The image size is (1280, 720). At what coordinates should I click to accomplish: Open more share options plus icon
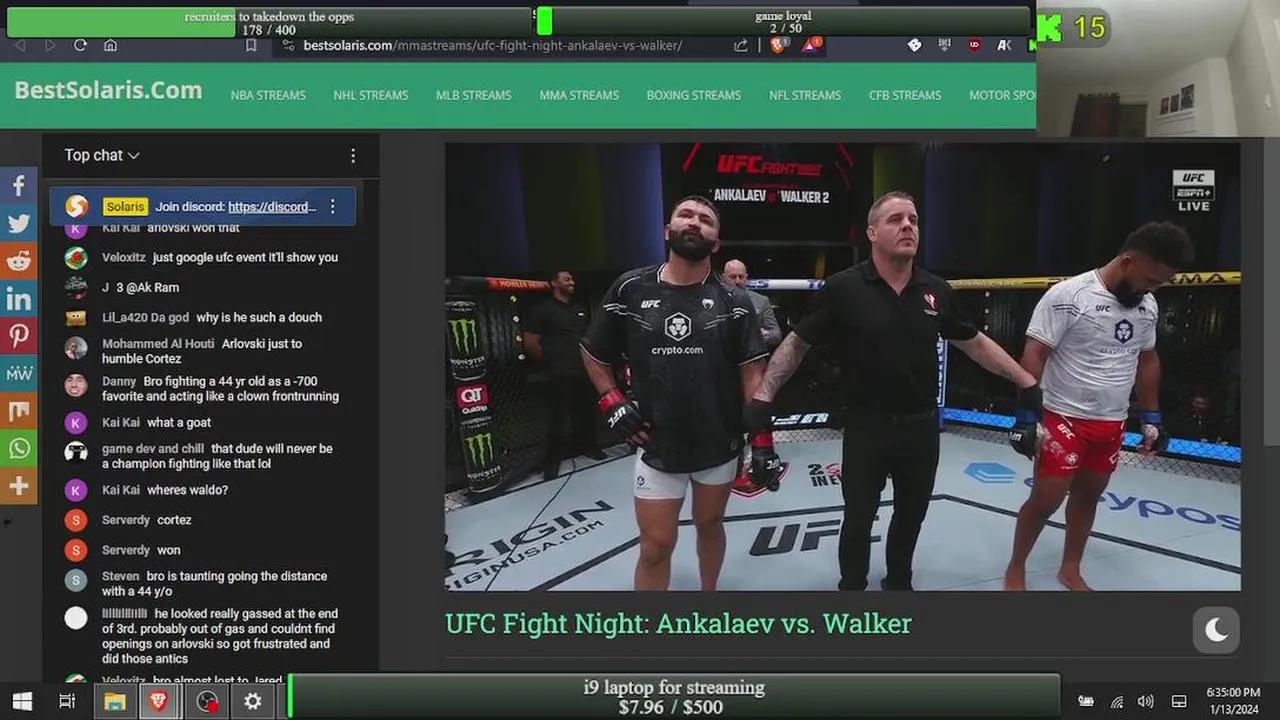pos(18,486)
